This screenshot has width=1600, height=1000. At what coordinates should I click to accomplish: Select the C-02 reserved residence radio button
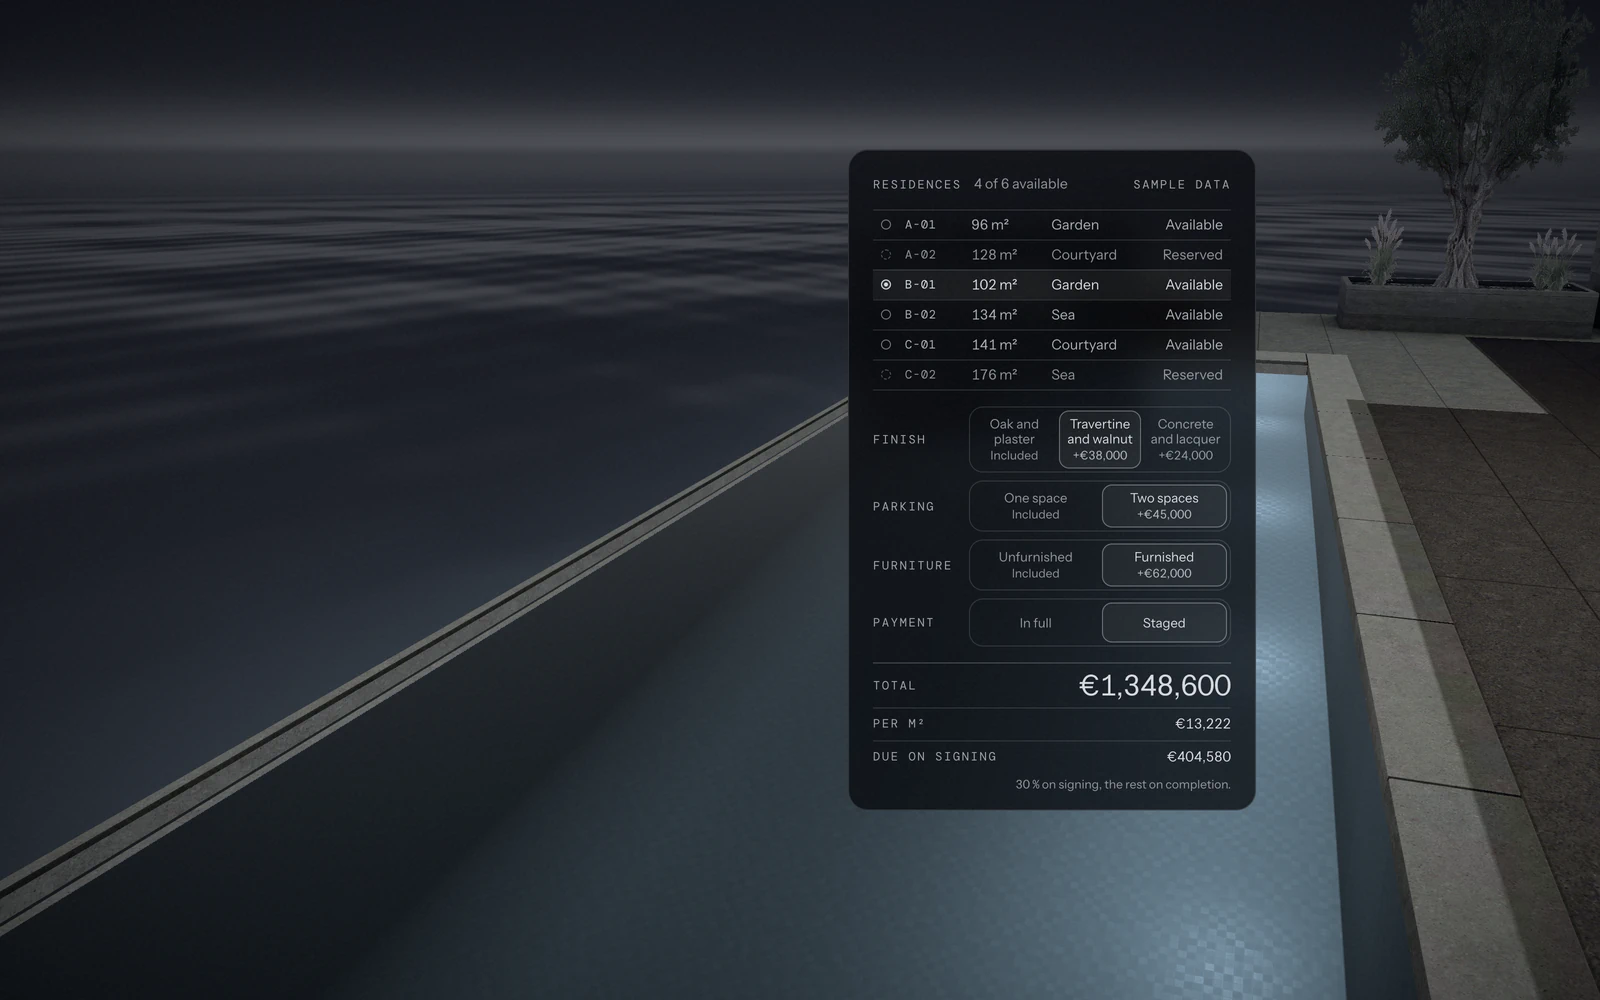[x=886, y=375]
